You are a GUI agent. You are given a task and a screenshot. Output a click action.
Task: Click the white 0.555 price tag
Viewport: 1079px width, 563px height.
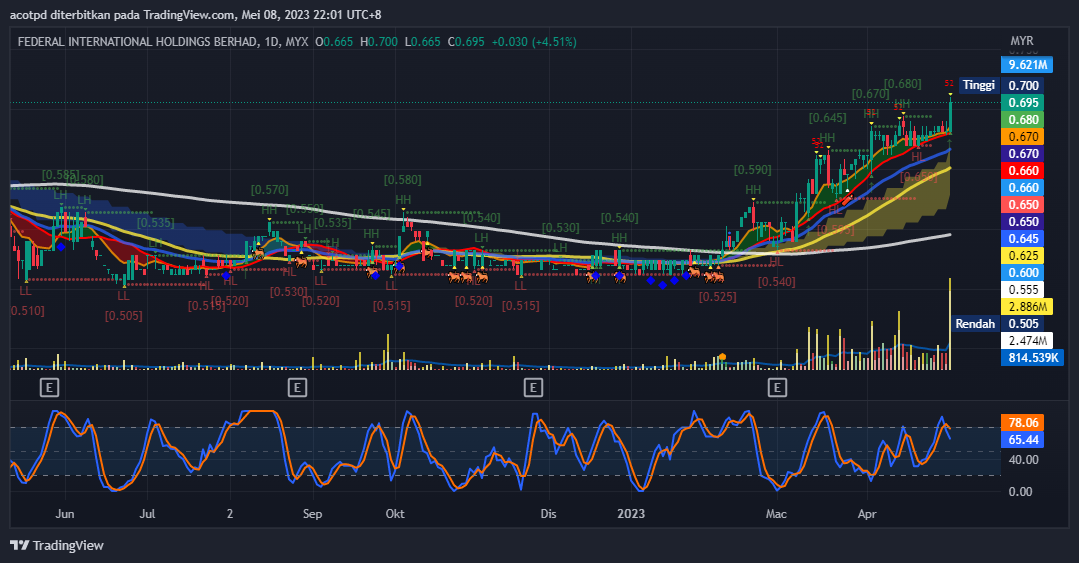point(1023,290)
